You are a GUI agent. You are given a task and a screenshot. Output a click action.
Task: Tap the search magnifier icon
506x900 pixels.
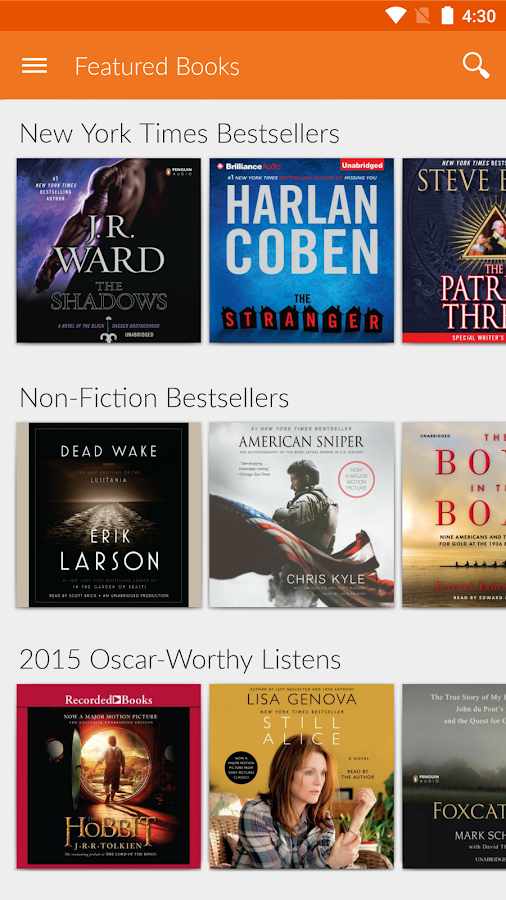476,65
